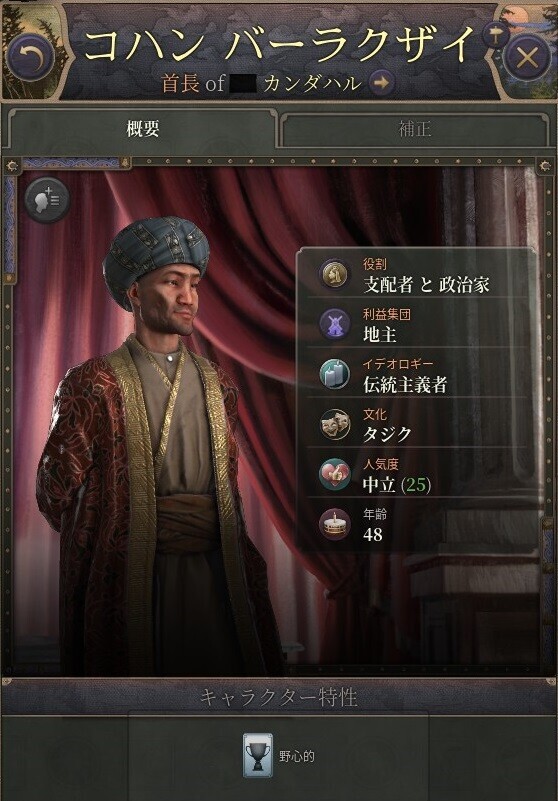Click the タジク culture text
Screen dimensions: 558x801
(x=387, y=434)
